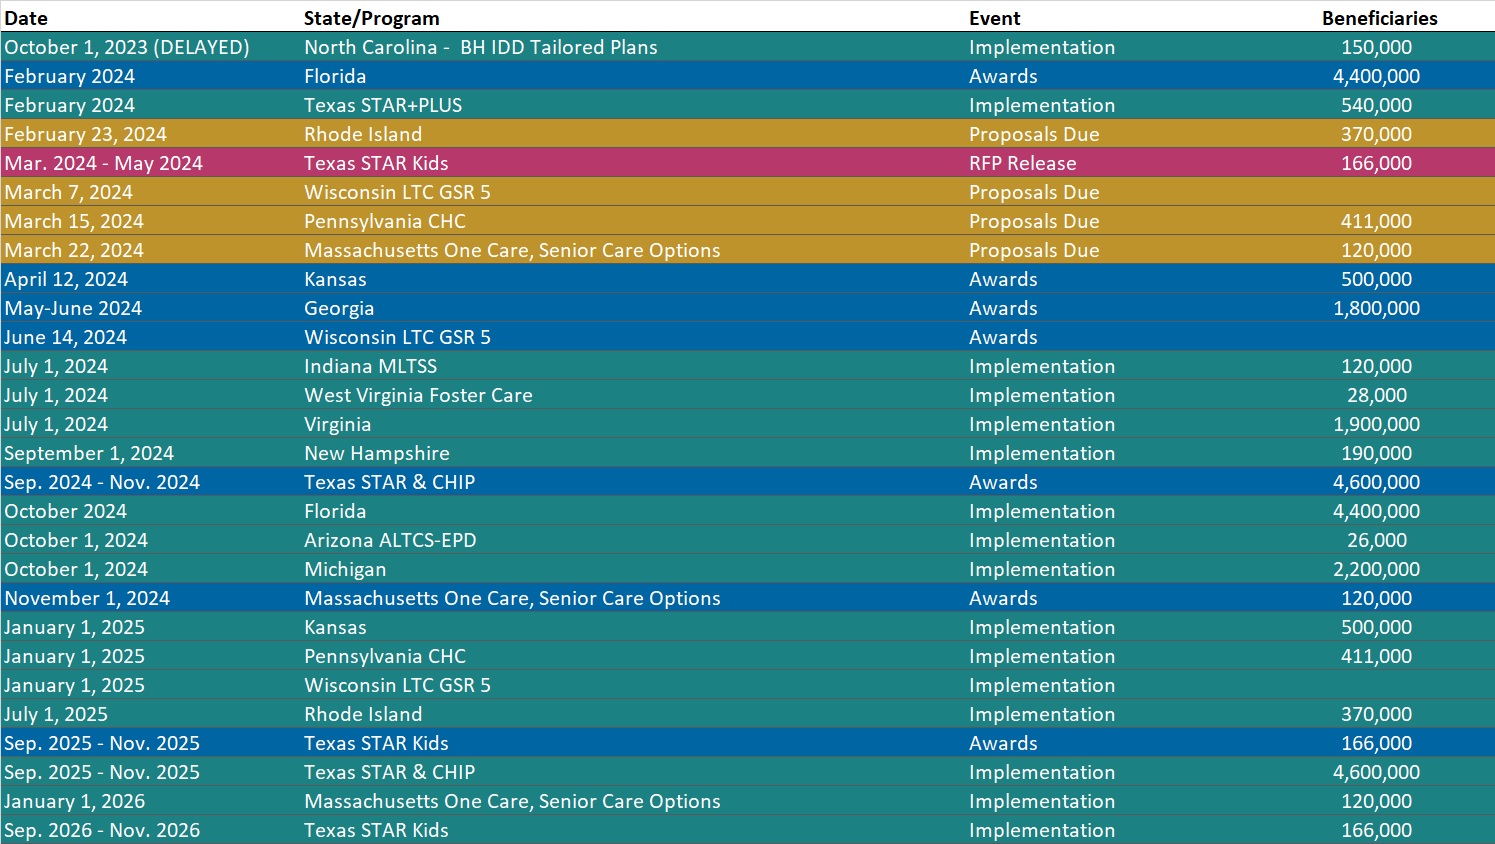
Task: Click the January 1, 2026 date cell
Action: (74, 801)
